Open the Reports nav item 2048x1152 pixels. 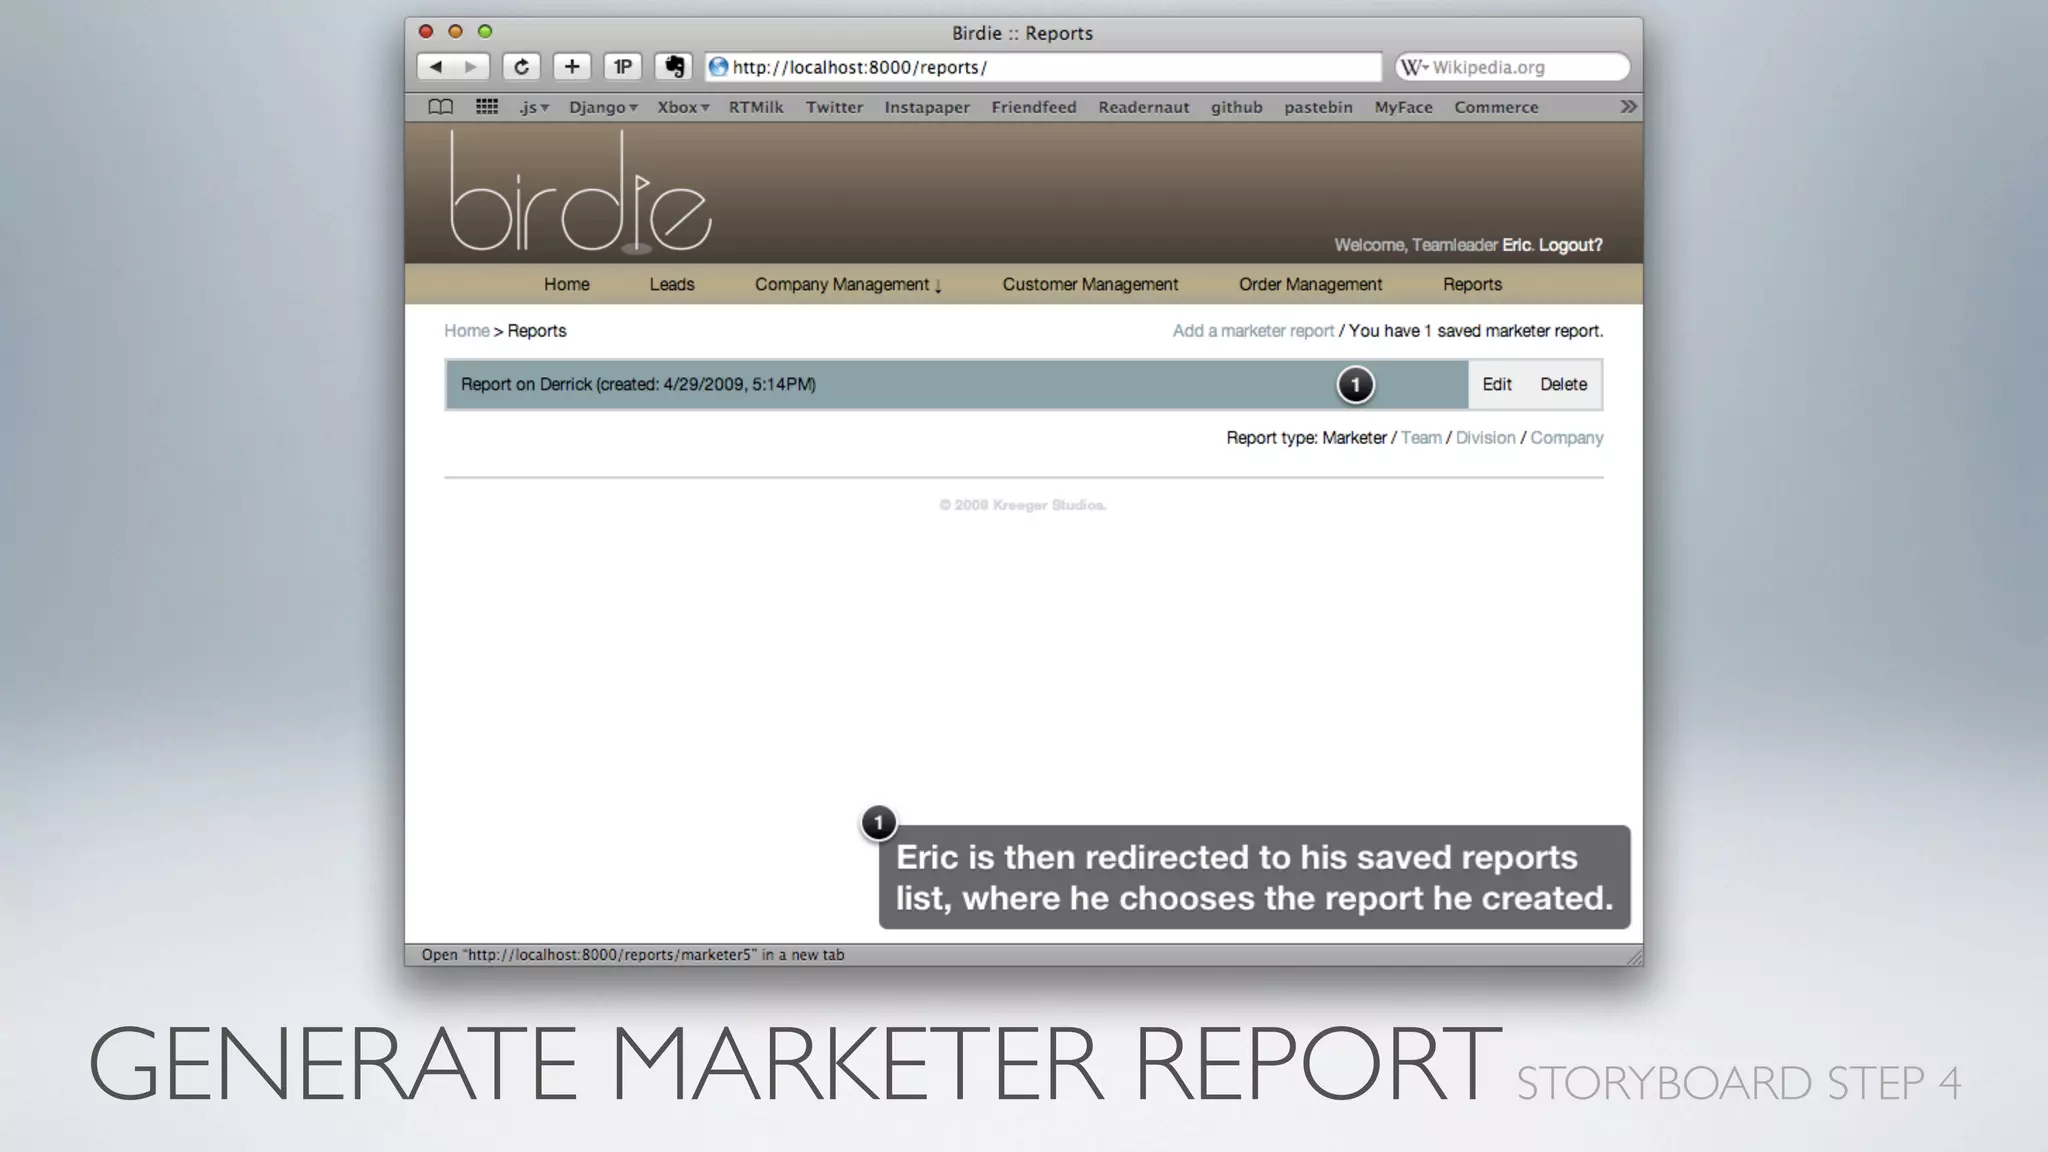click(x=1472, y=284)
